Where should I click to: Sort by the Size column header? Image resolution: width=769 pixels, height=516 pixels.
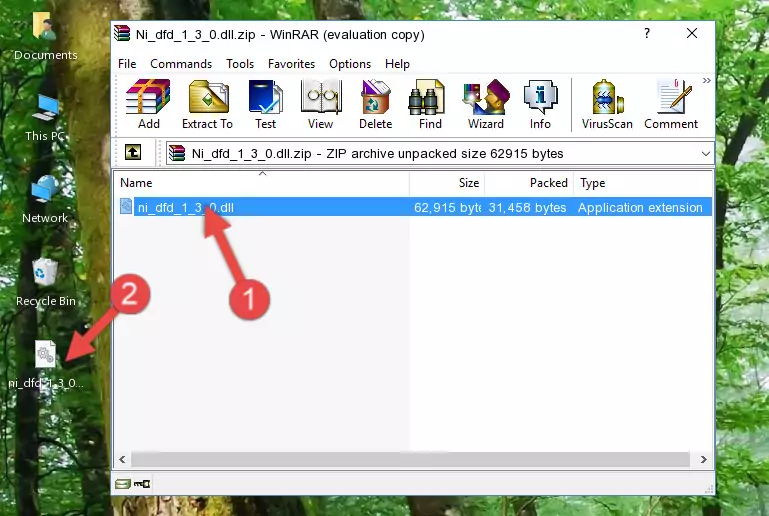[x=447, y=183]
